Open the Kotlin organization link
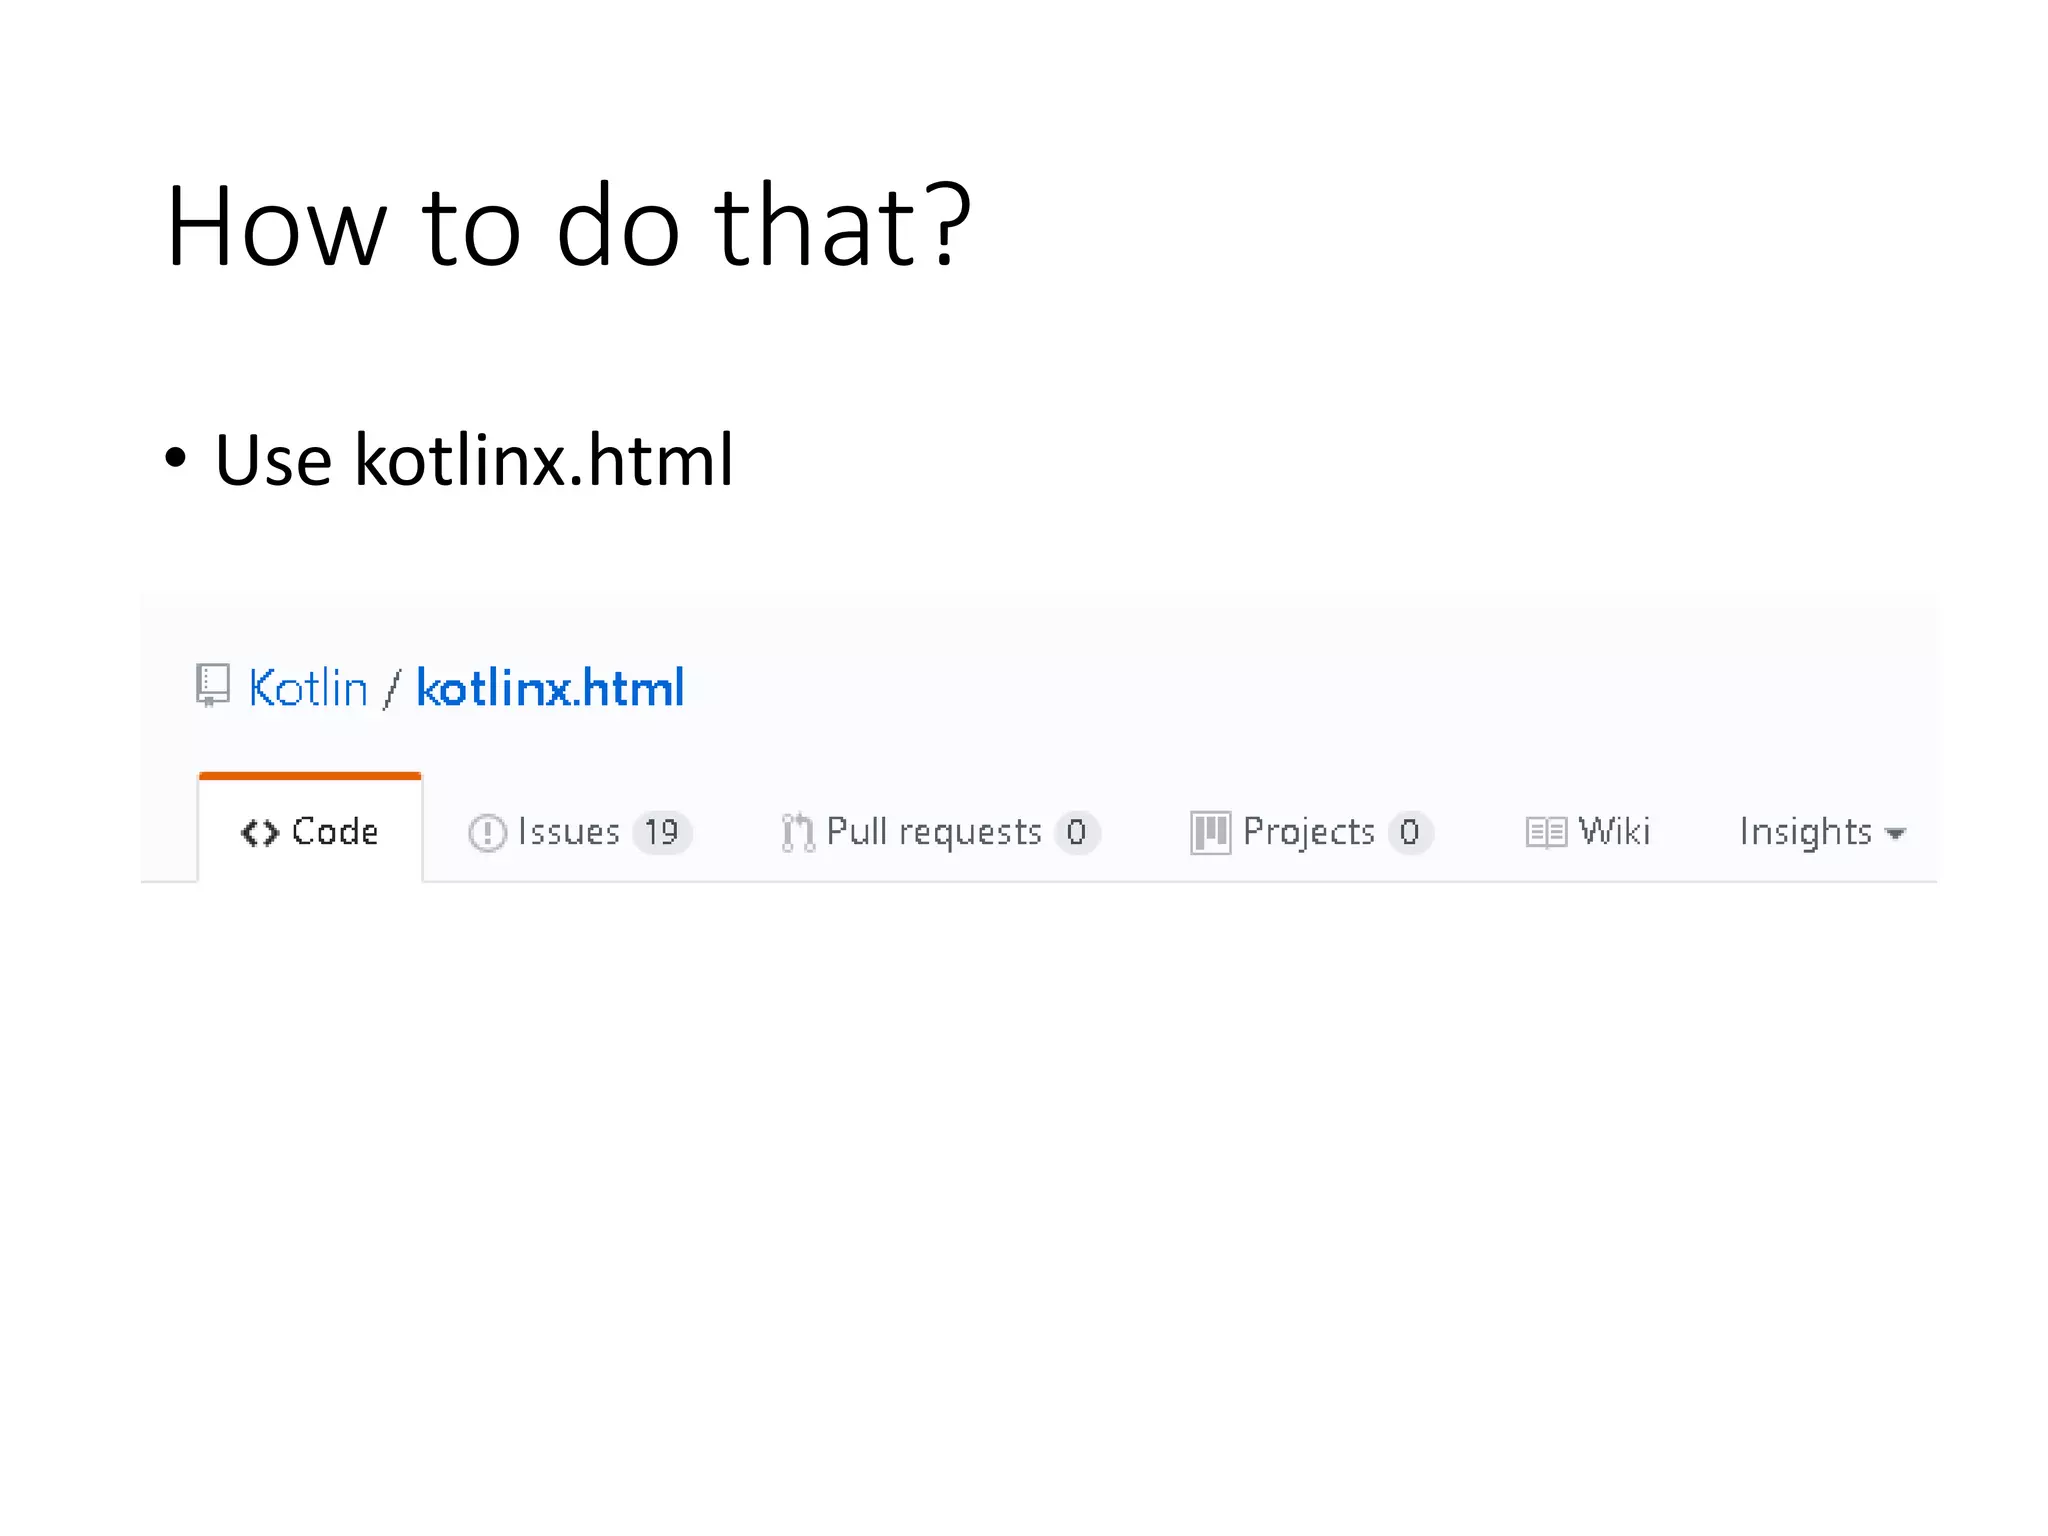This screenshot has height=1536, width=2048. 308,688
